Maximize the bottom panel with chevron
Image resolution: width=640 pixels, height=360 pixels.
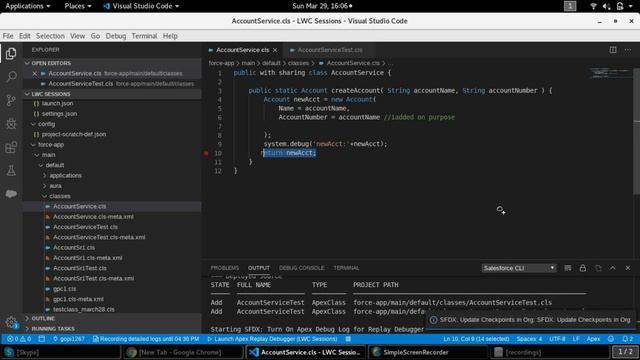(613, 268)
